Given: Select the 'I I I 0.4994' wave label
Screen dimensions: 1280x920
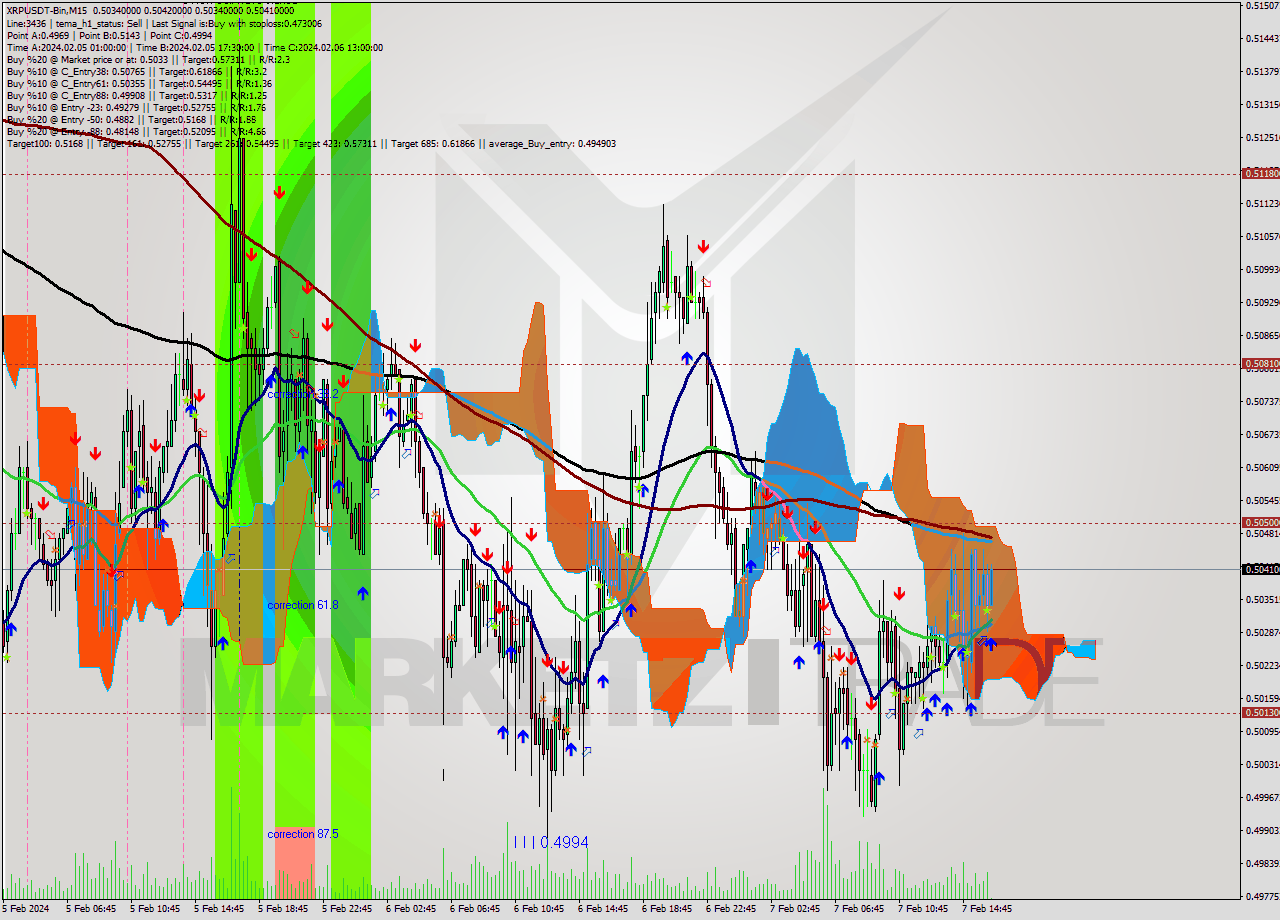Looking at the screenshot, I should click(550, 843).
